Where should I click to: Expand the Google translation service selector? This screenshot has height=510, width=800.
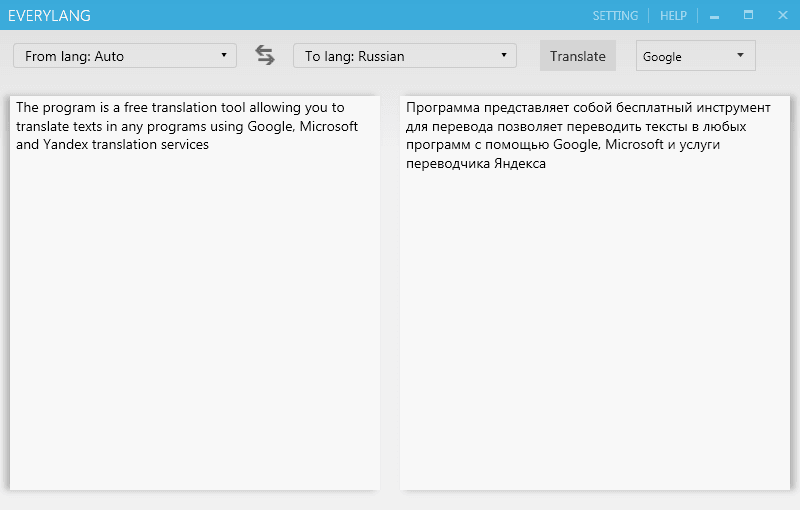tap(695, 56)
